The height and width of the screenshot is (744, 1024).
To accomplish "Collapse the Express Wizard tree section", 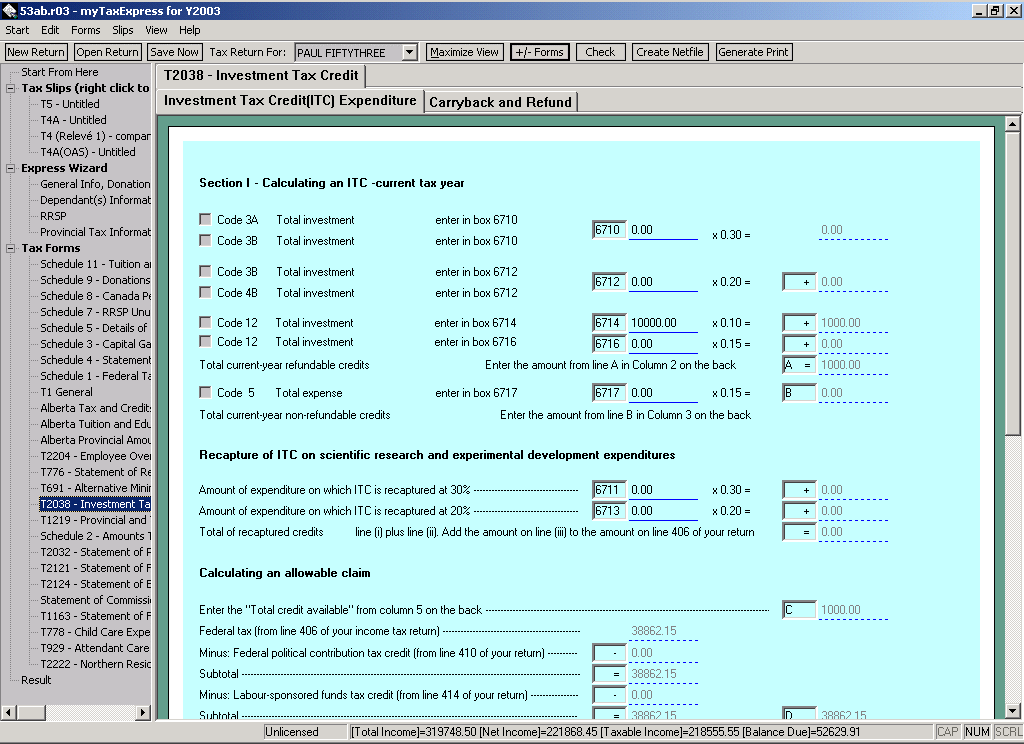I will click(11, 168).
